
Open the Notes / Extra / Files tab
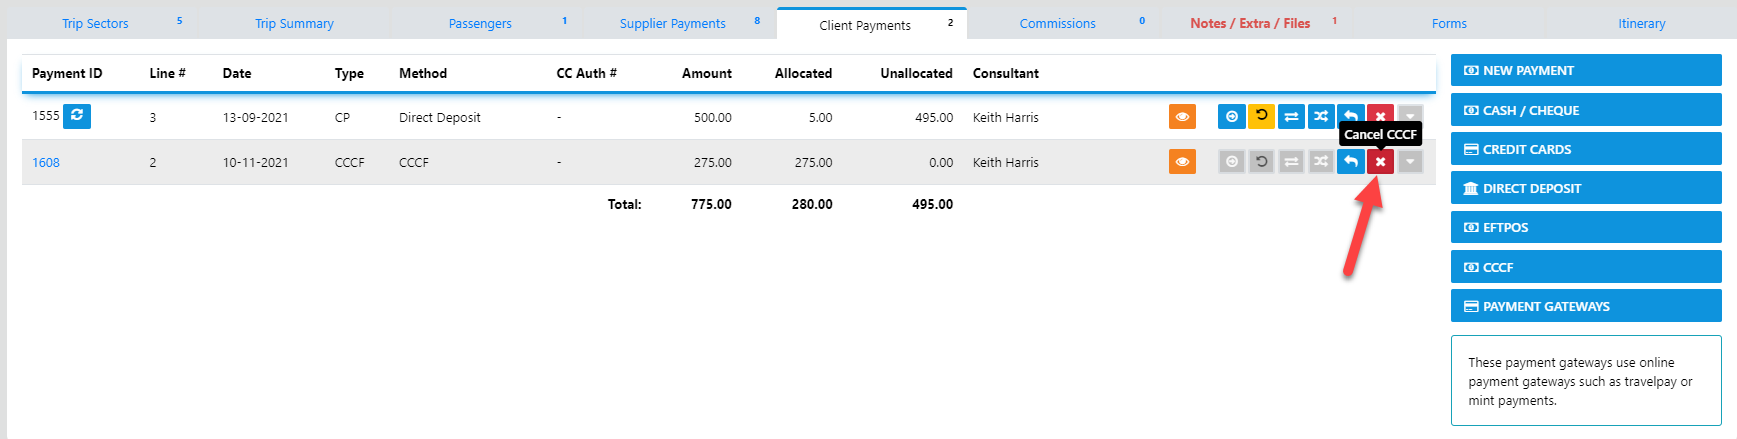coord(1250,23)
